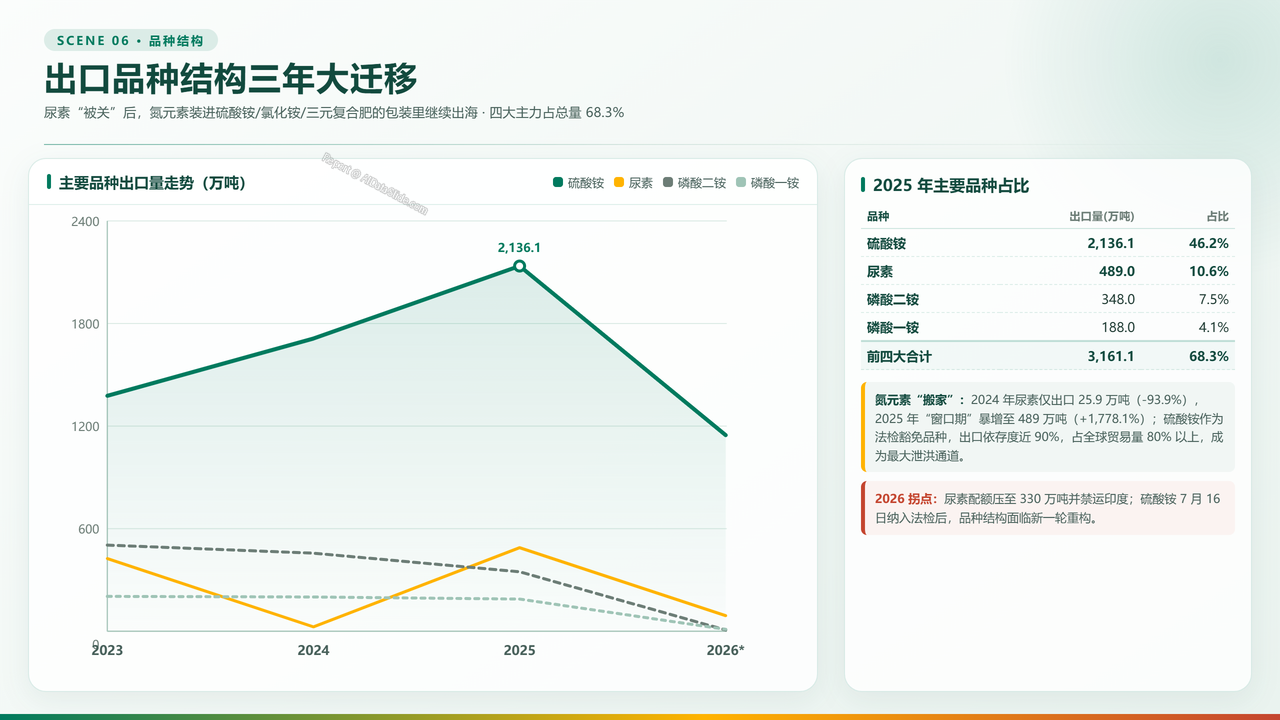Select the 硫酸铵 table row name
Viewport: 1280px width, 720px height.
[886, 243]
